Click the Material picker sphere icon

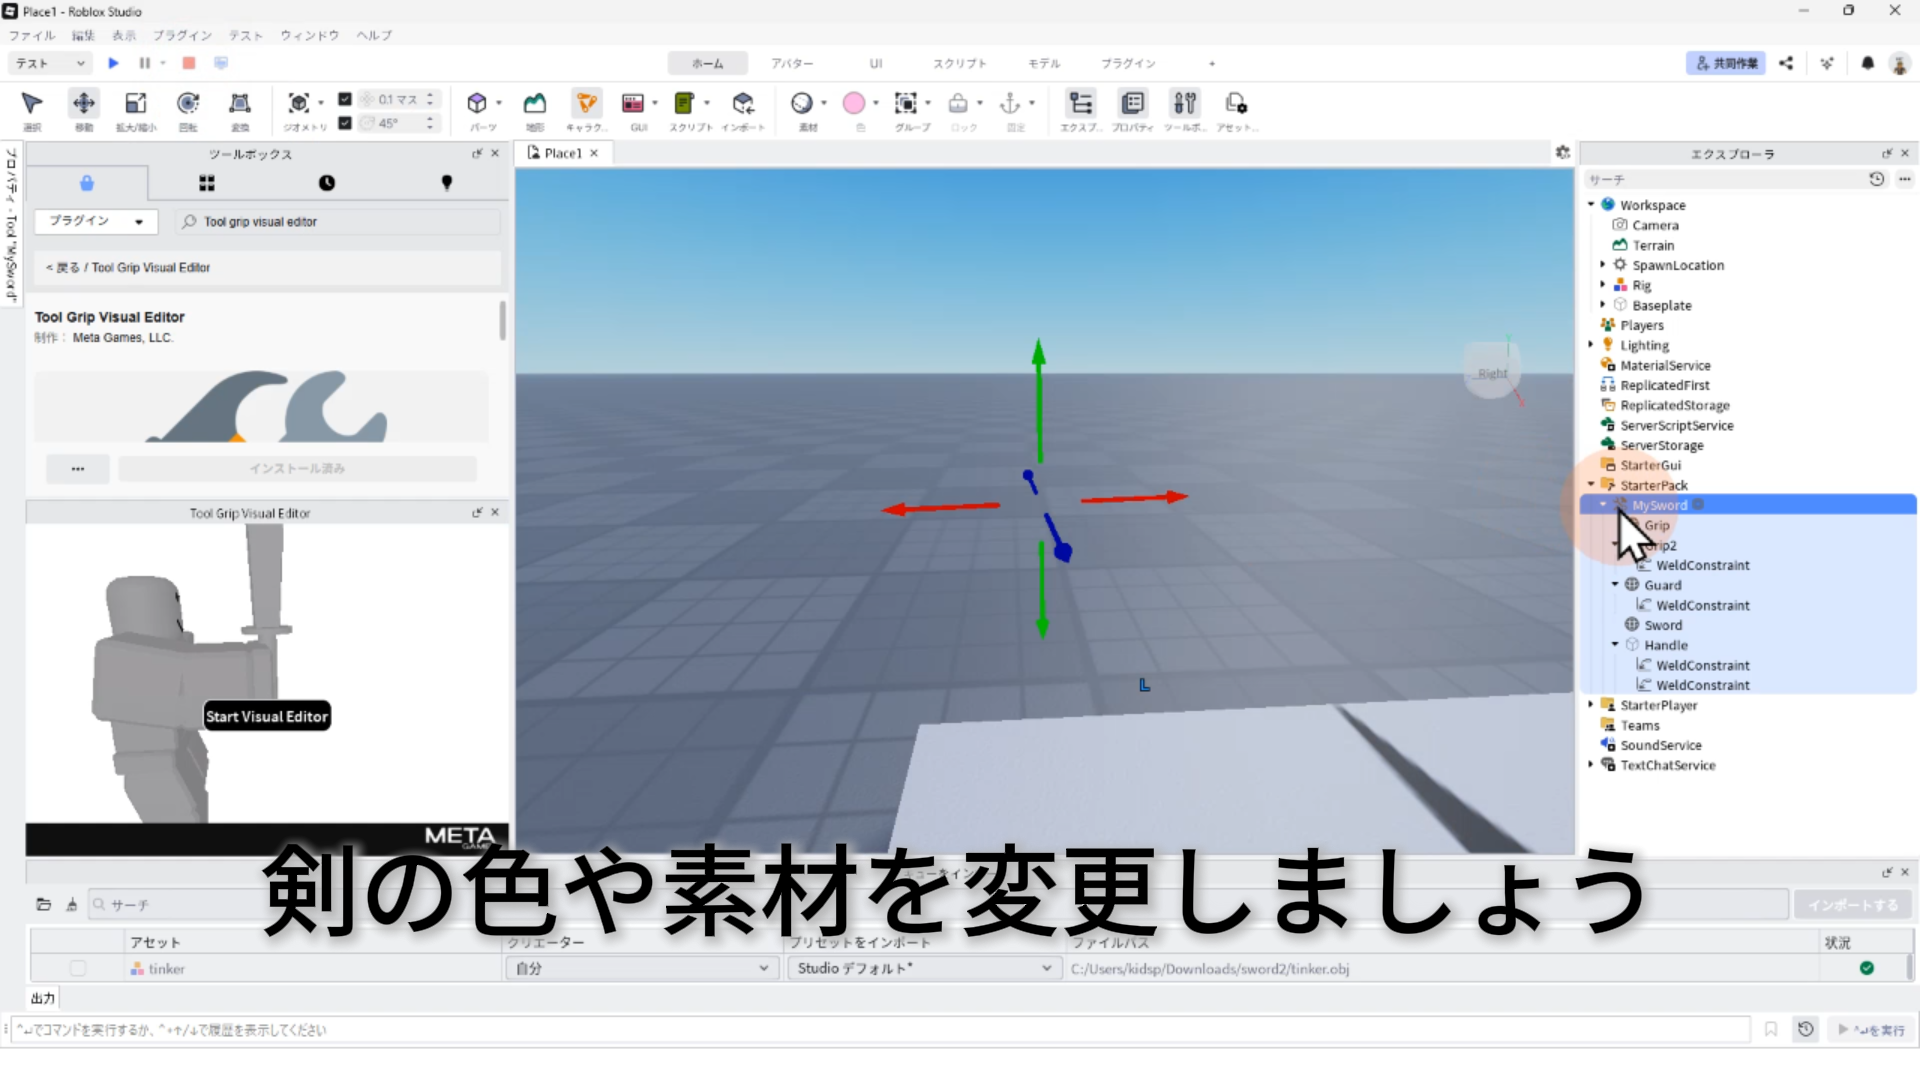click(x=802, y=103)
